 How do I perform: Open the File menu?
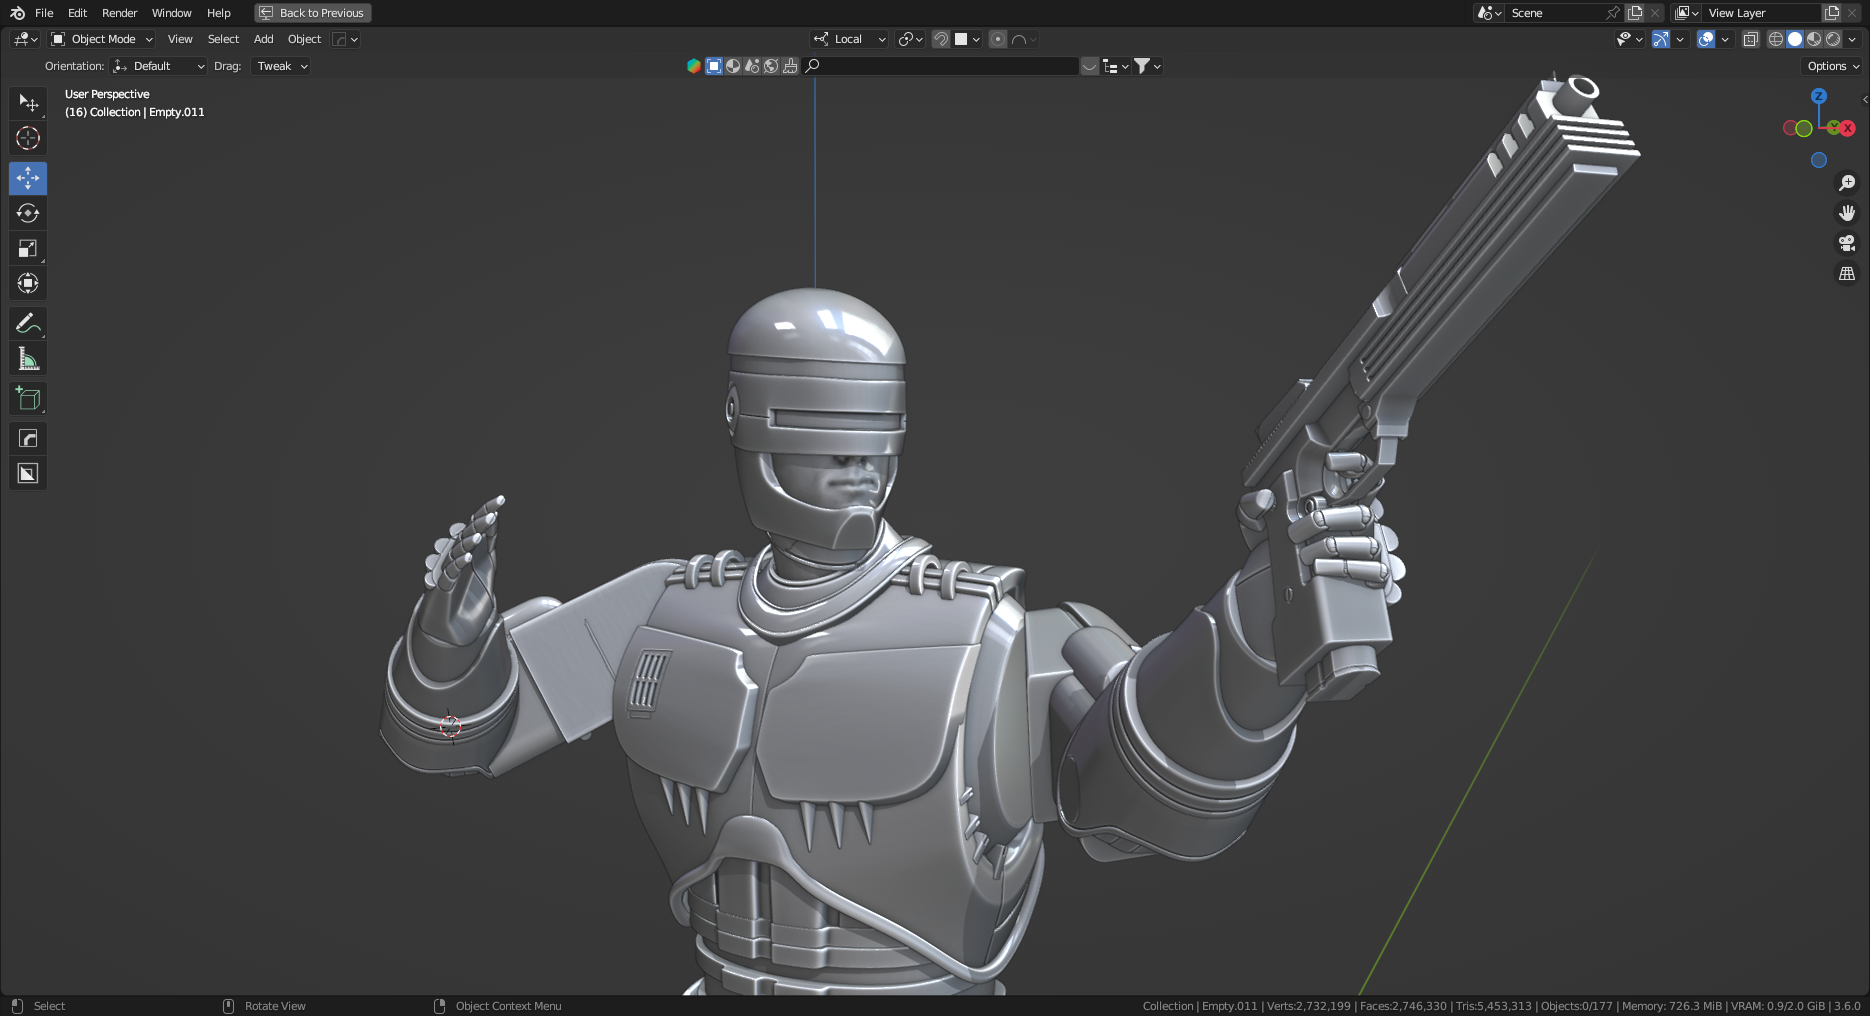[x=44, y=13]
